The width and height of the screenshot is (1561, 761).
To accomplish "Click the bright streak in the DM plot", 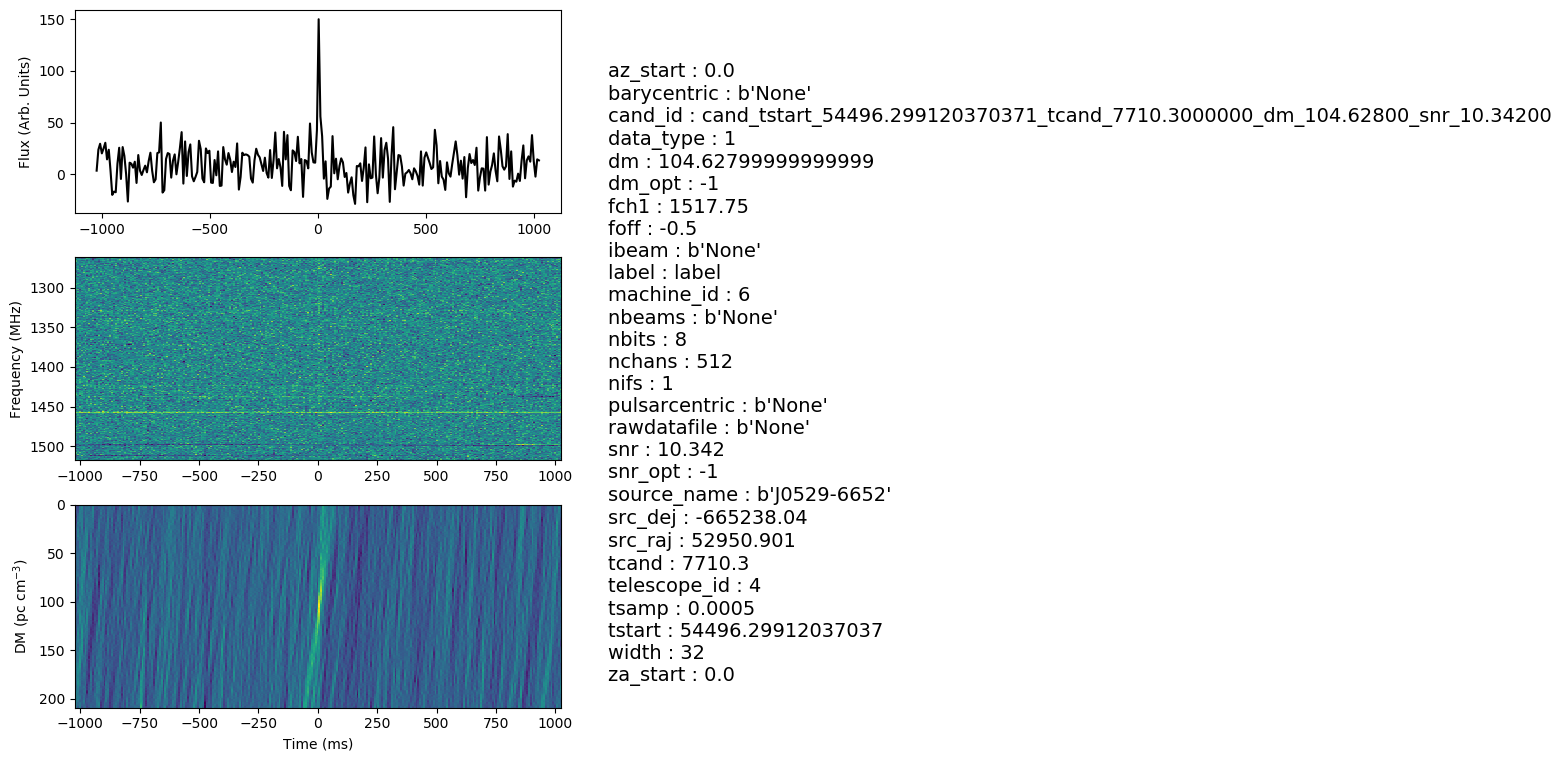I will click(x=319, y=600).
